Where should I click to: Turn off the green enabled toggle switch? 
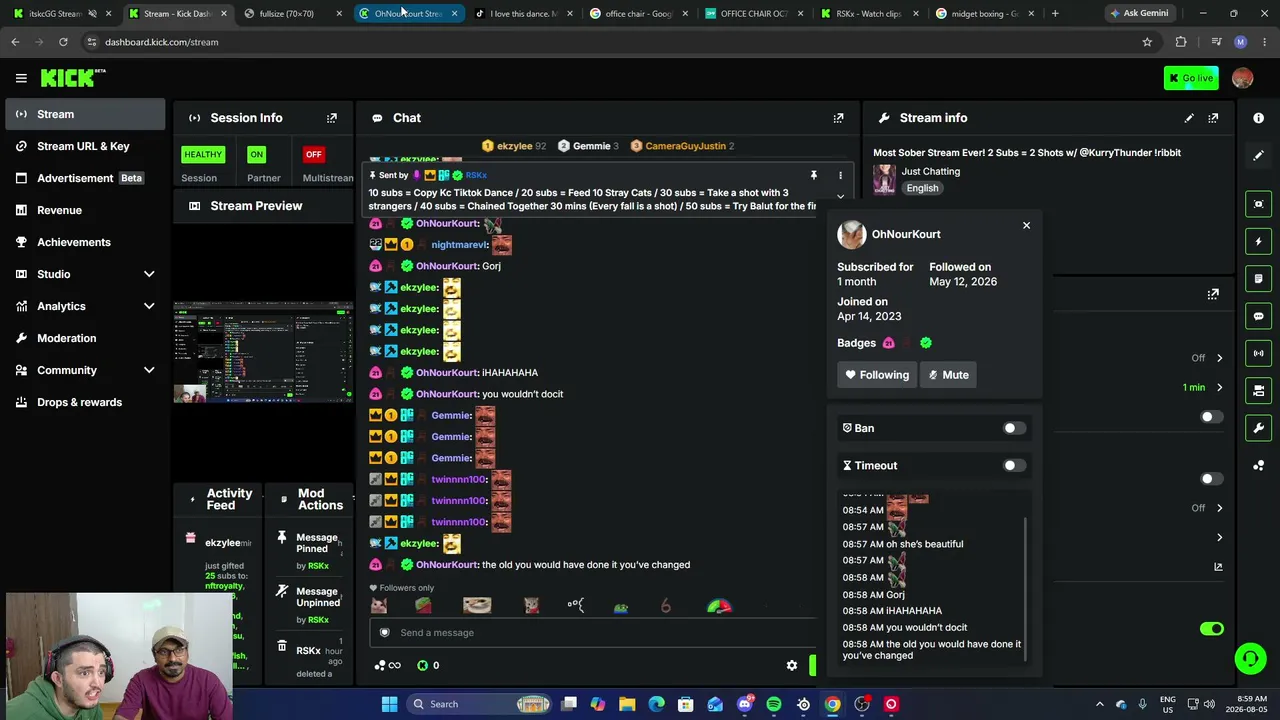(1211, 629)
